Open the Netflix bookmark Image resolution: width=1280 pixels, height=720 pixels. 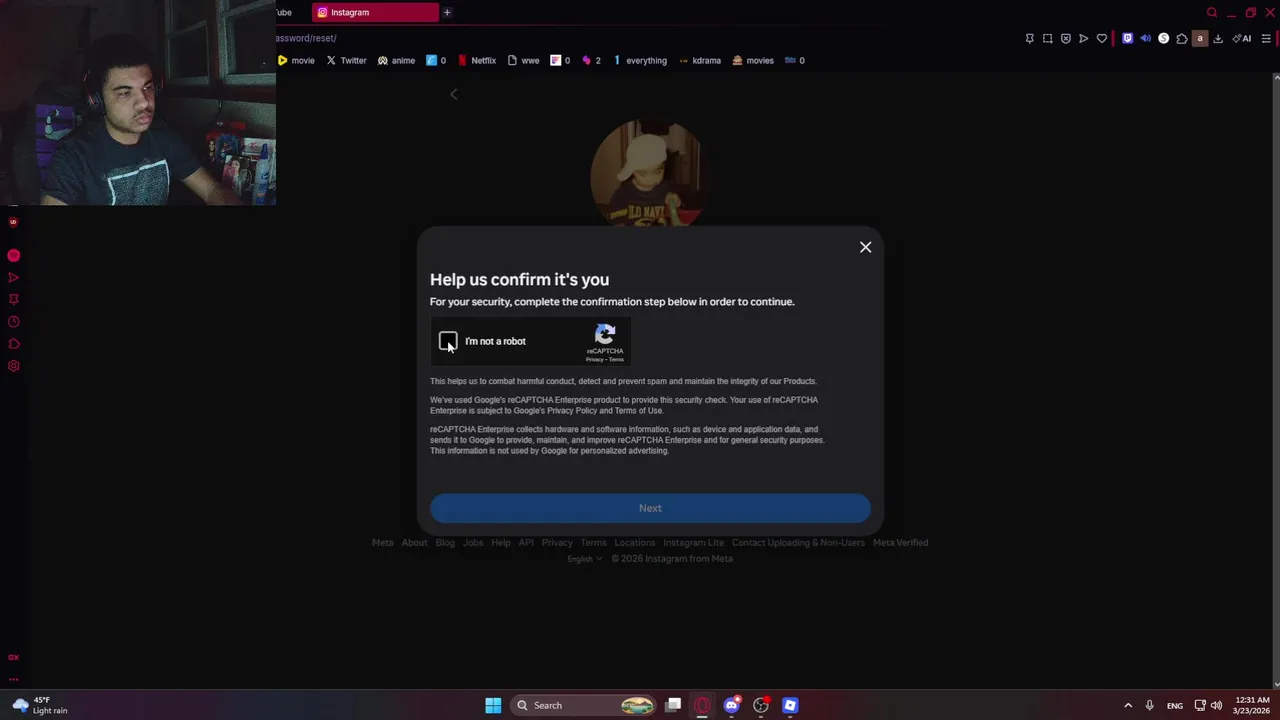(x=476, y=60)
